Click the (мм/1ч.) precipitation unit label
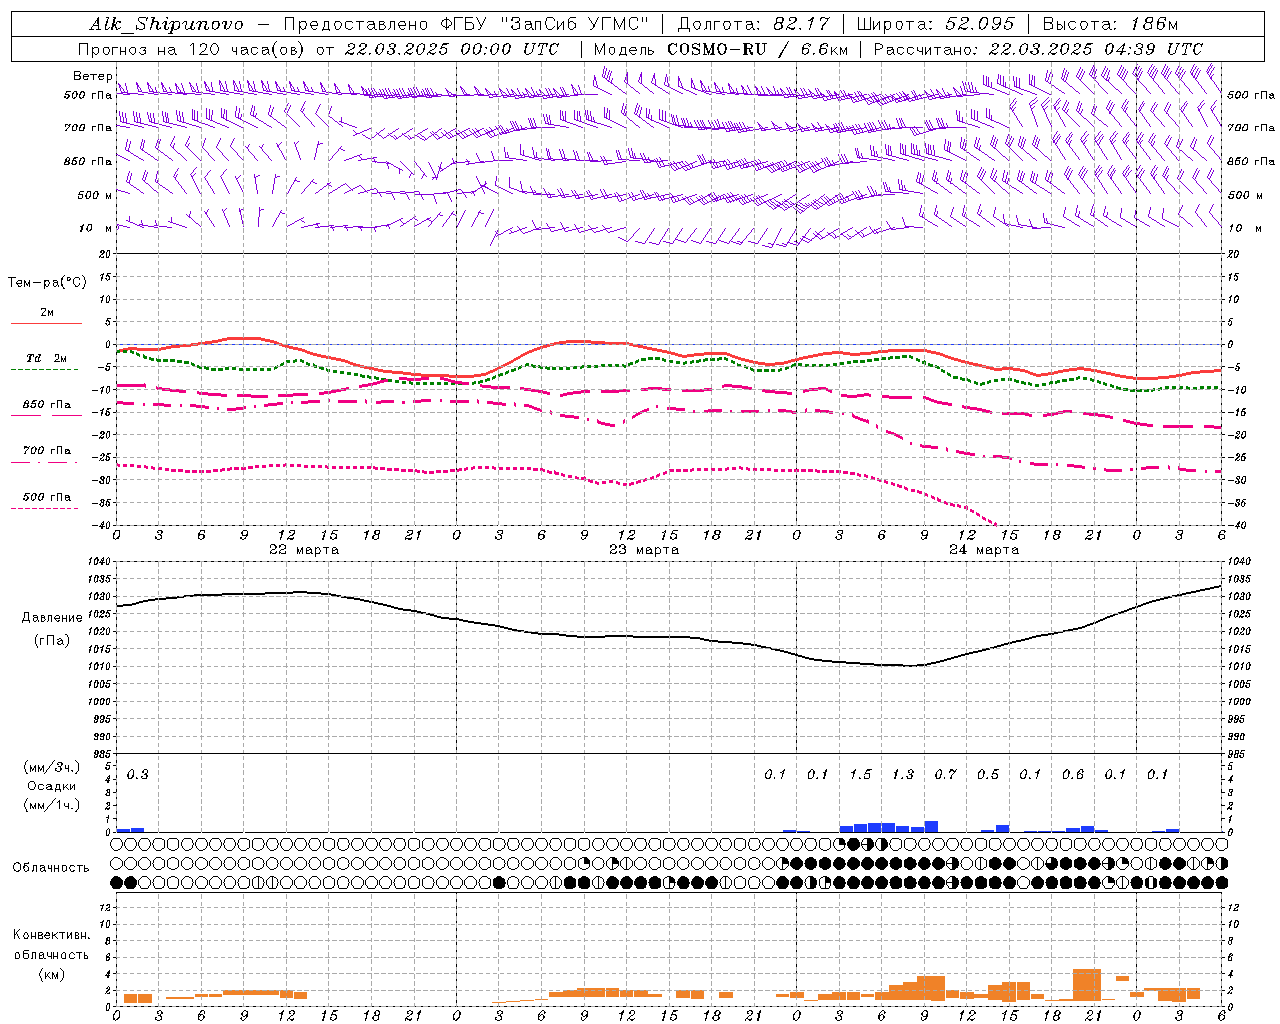Image resolution: width=1280 pixels, height=1024 pixels. (x=51, y=805)
